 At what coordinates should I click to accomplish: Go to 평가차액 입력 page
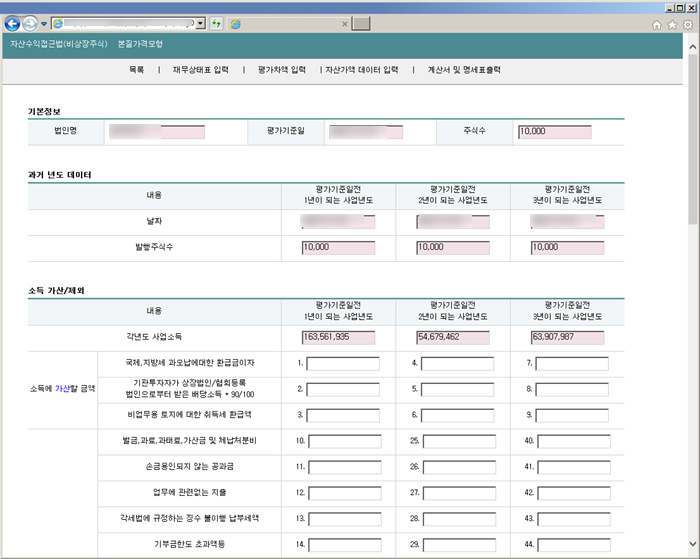282,70
